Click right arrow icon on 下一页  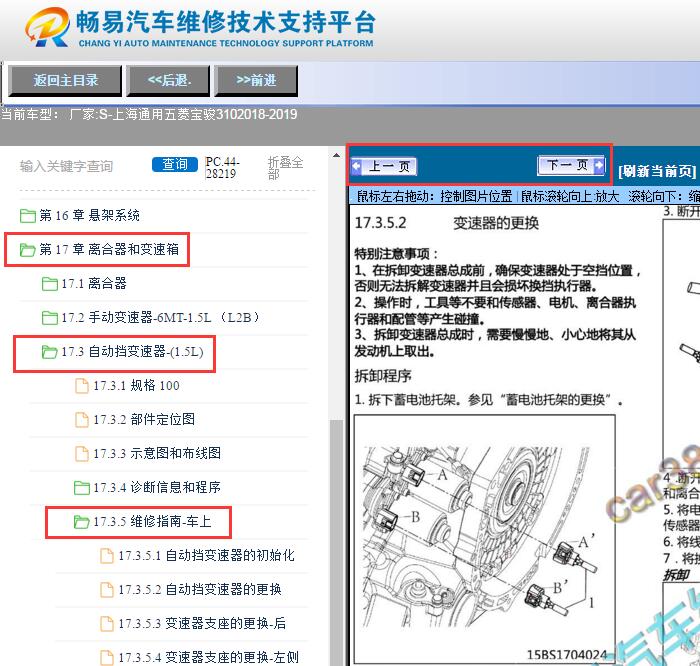pos(598,165)
